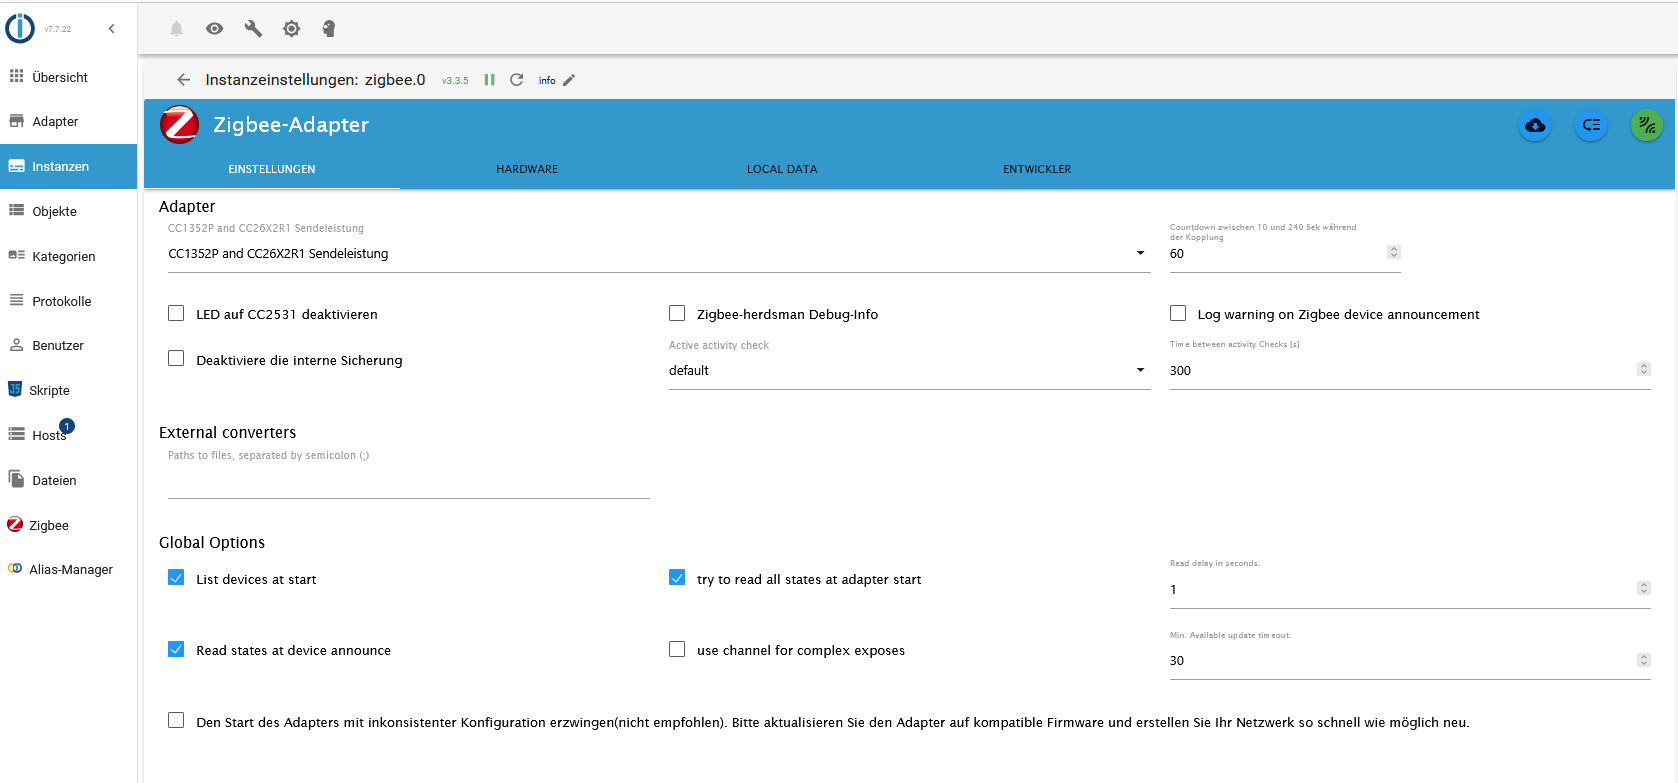The image size is (1678, 783).
Task: Open Übersicht in the sidebar
Action: tap(68, 77)
